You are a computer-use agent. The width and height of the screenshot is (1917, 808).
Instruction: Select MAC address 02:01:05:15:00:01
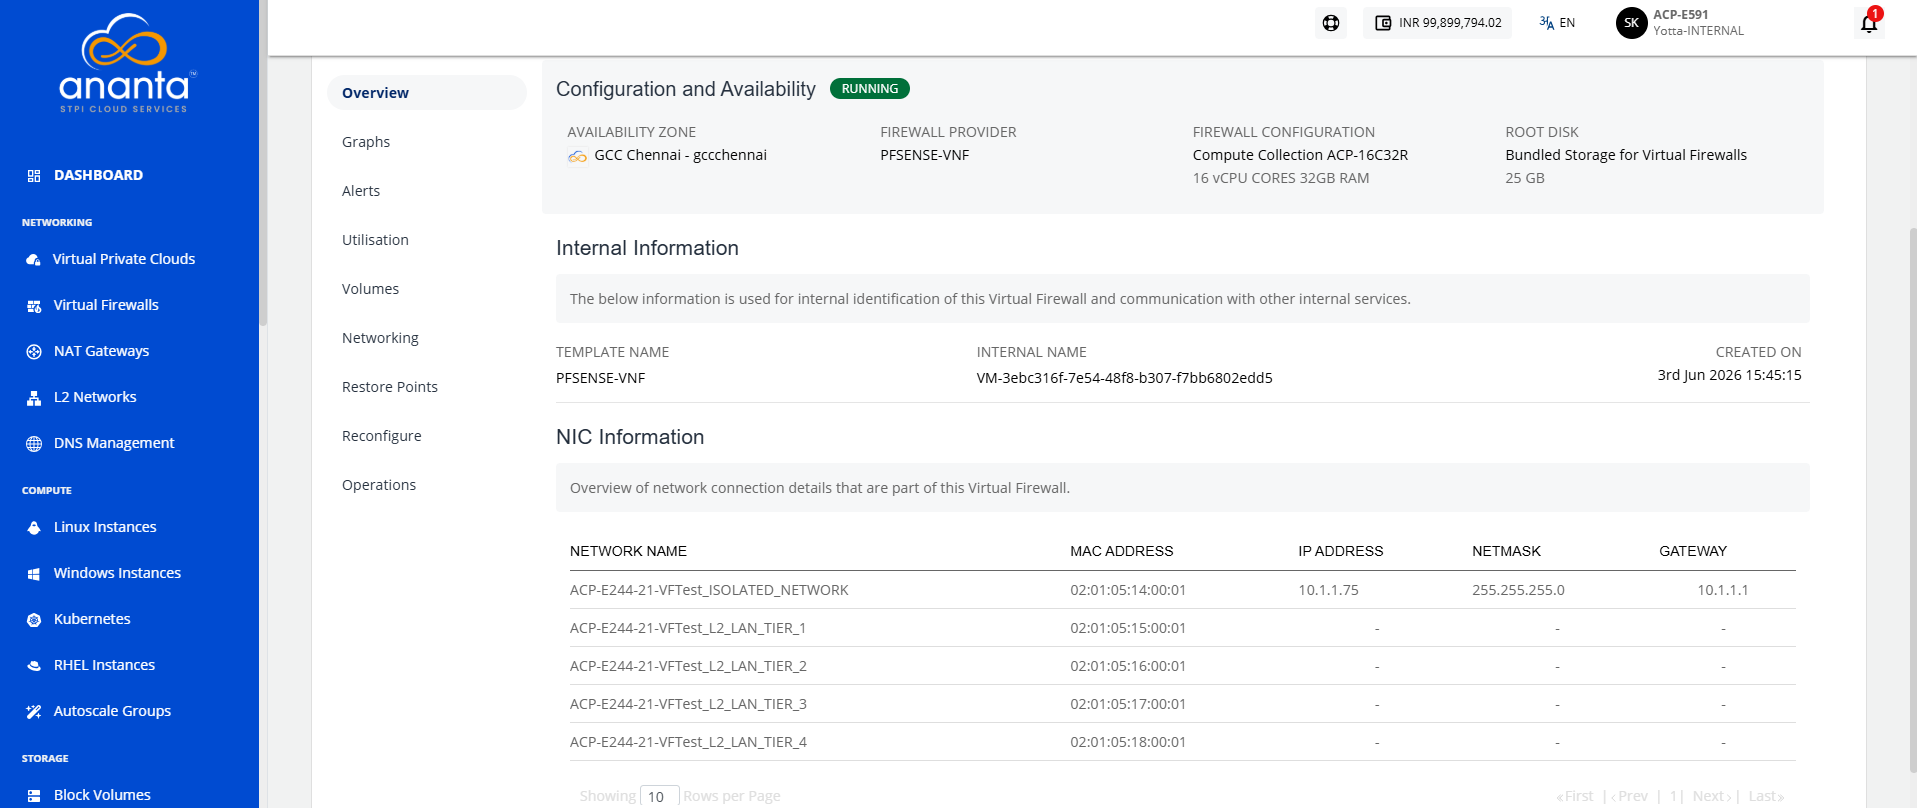[1128, 628]
